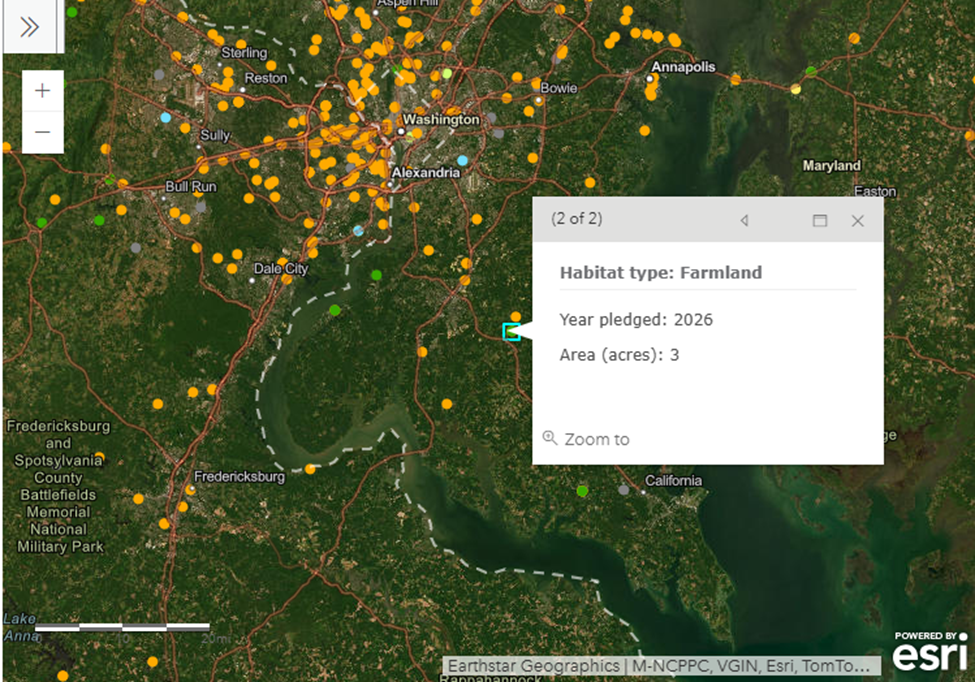The width and height of the screenshot is (975, 682).
Task: Select the popup title Habitat type: Farmland
Action: coord(660,272)
